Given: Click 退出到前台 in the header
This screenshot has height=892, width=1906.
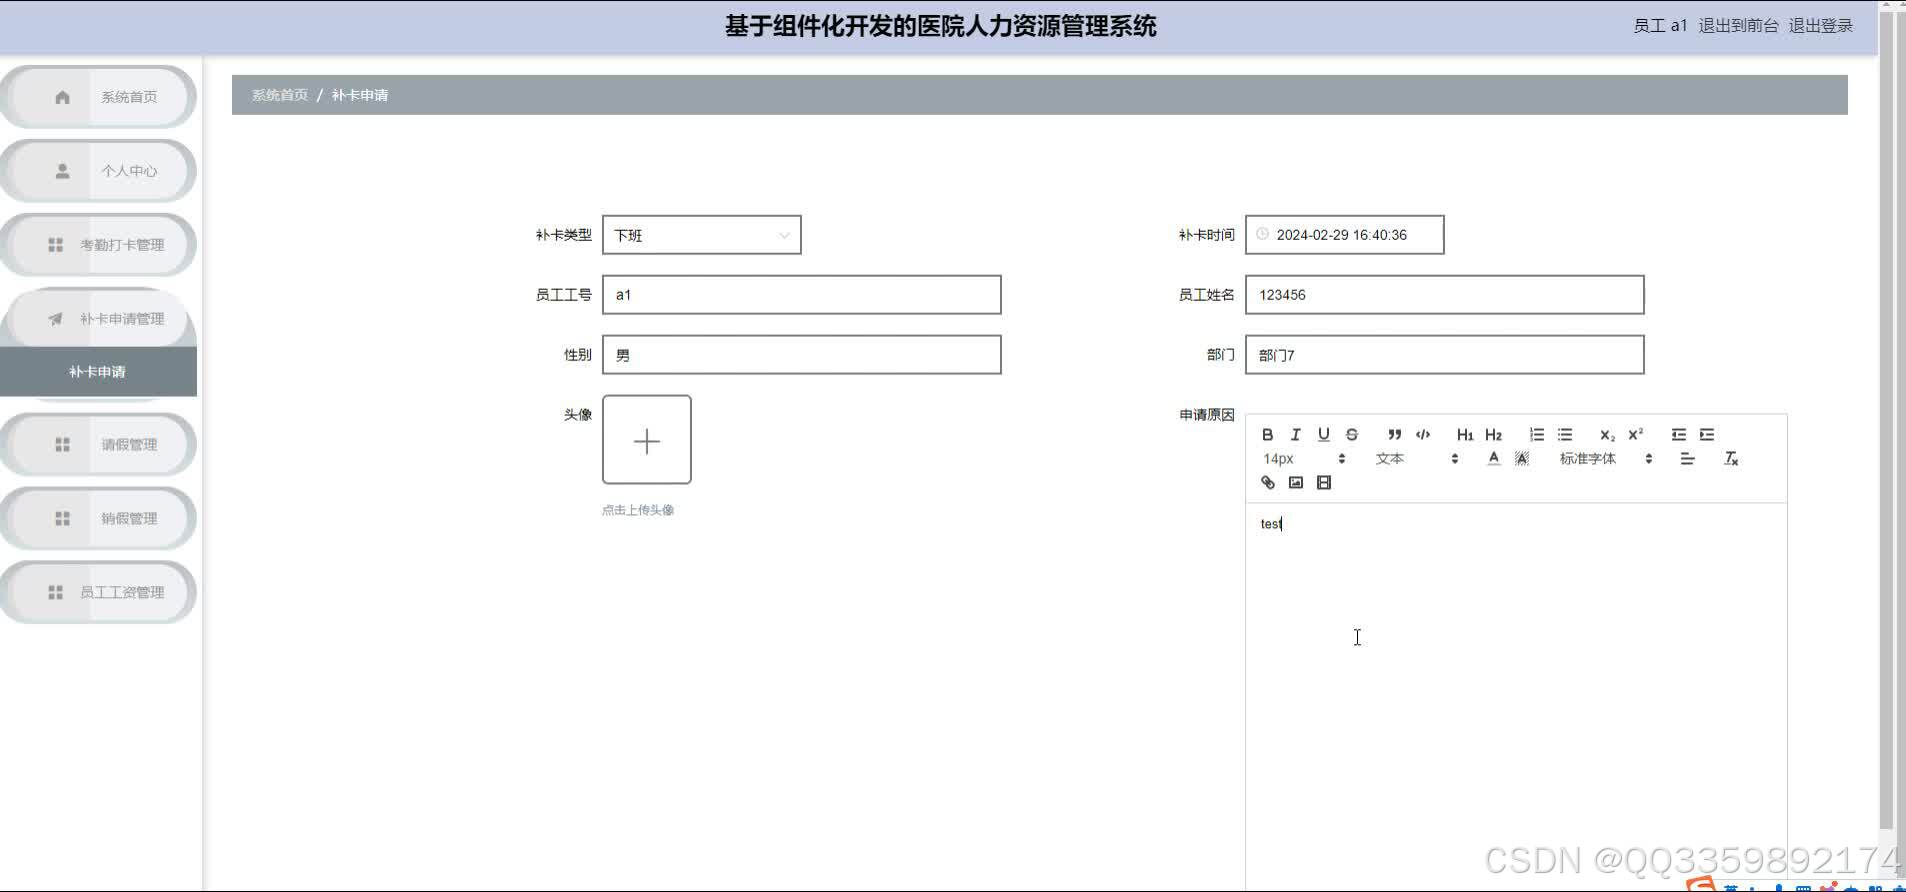Looking at the screenshot, I should 1738,26.
